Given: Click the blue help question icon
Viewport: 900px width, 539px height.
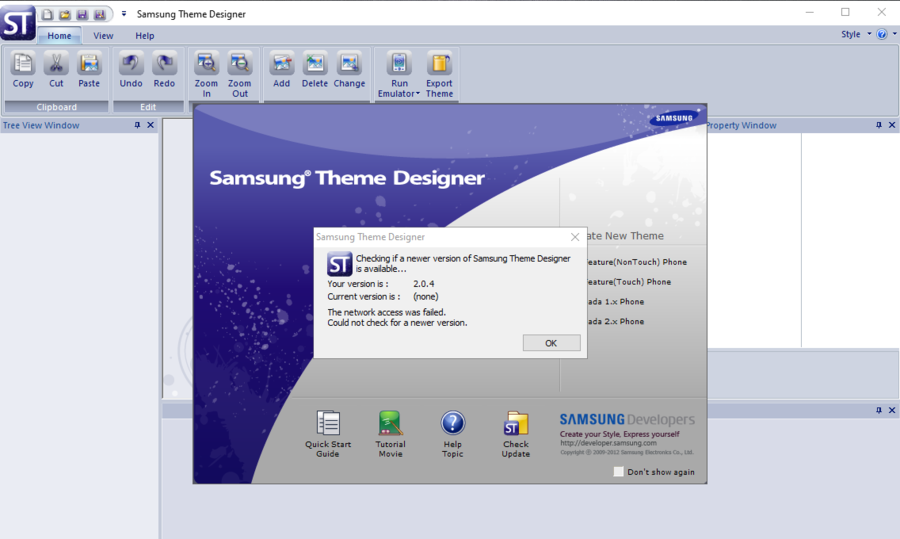Looking at the screenshot, I should [882, 34].
